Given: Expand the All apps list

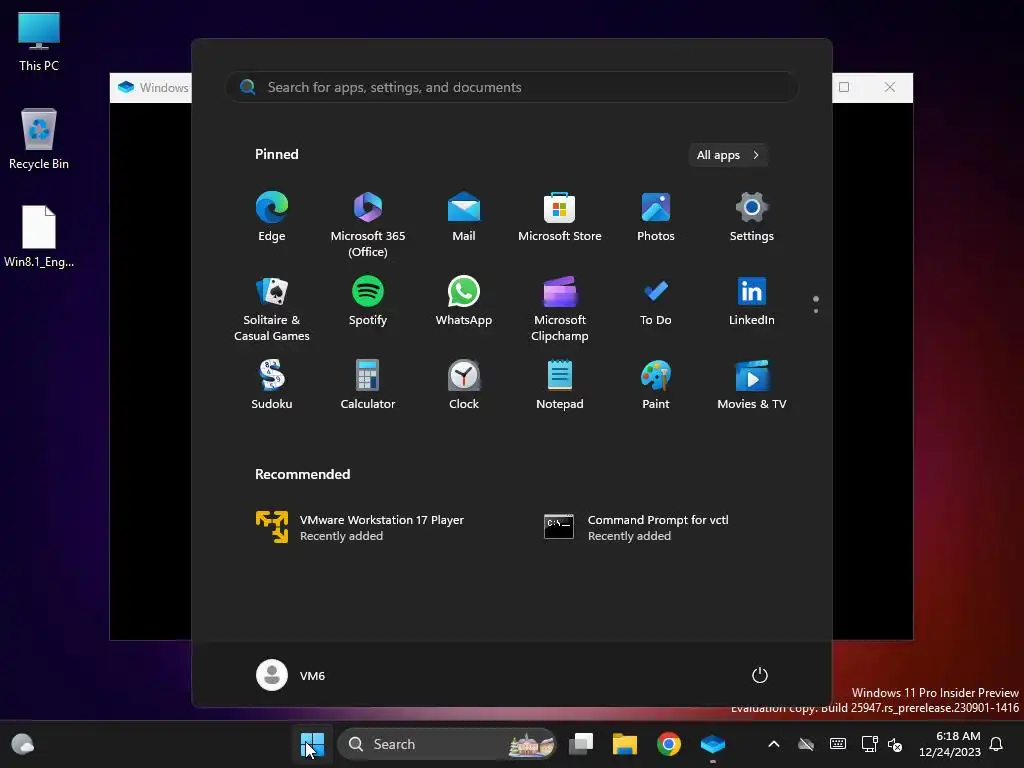Looking at the screenshot, I should 728,155.
